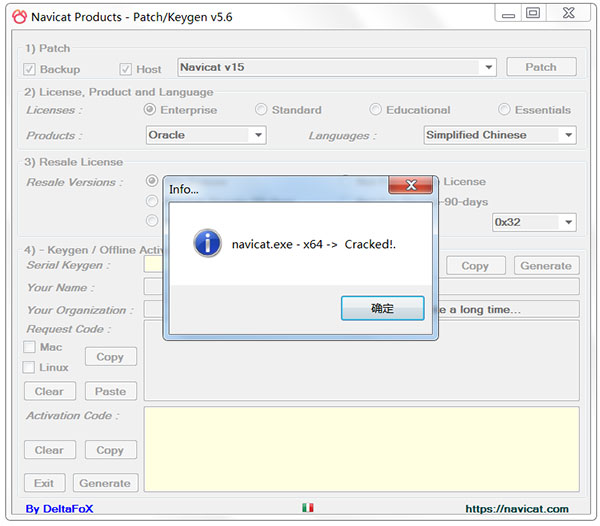Click the bottom Generate button

tap(105, 483)
